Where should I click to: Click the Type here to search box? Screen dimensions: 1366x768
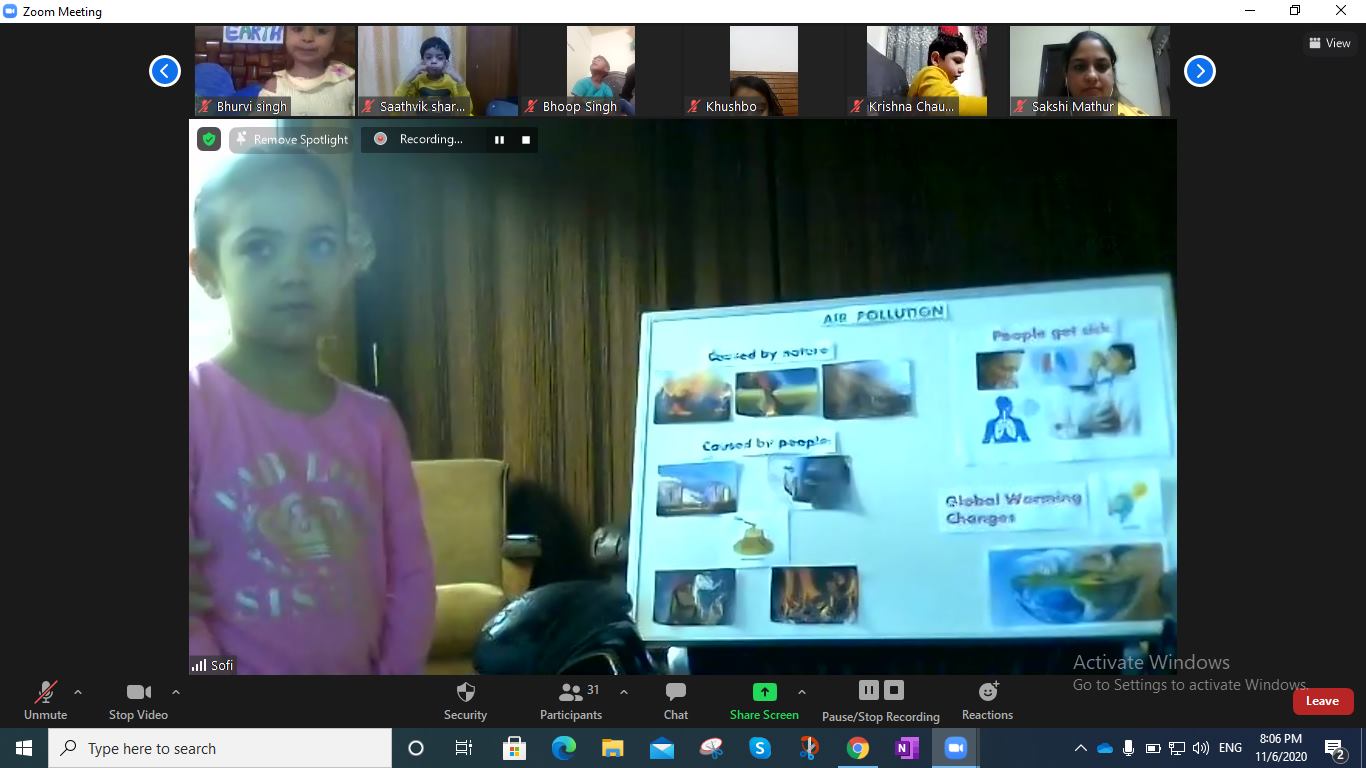tap(220, 748)
